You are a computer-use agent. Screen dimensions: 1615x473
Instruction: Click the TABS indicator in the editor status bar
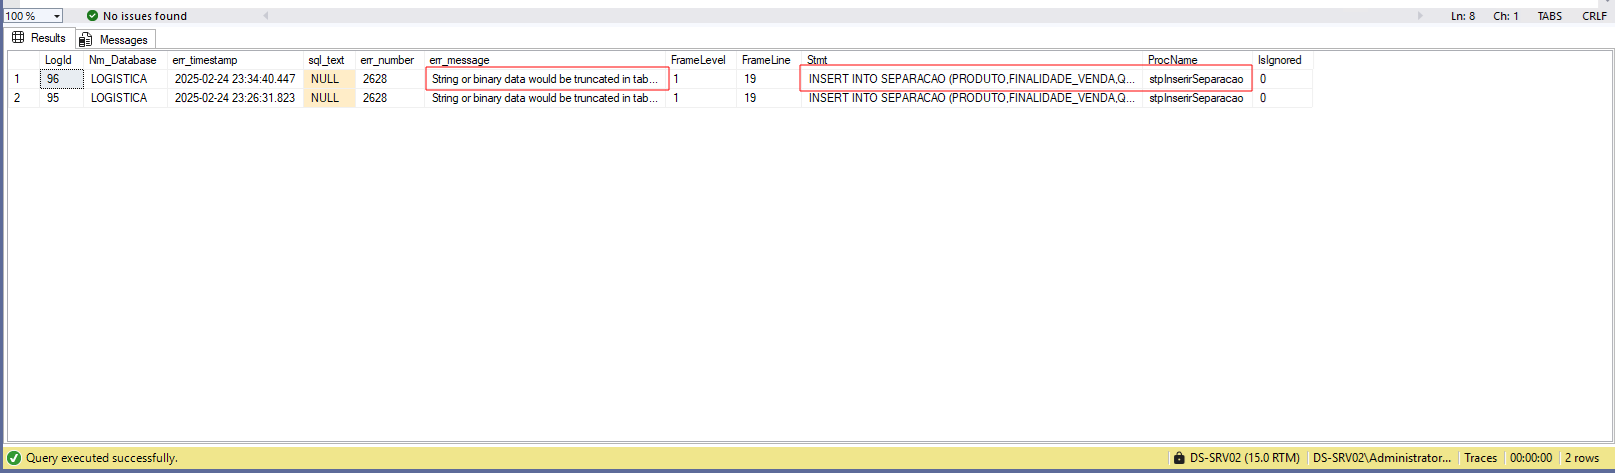coord(1549,16)
